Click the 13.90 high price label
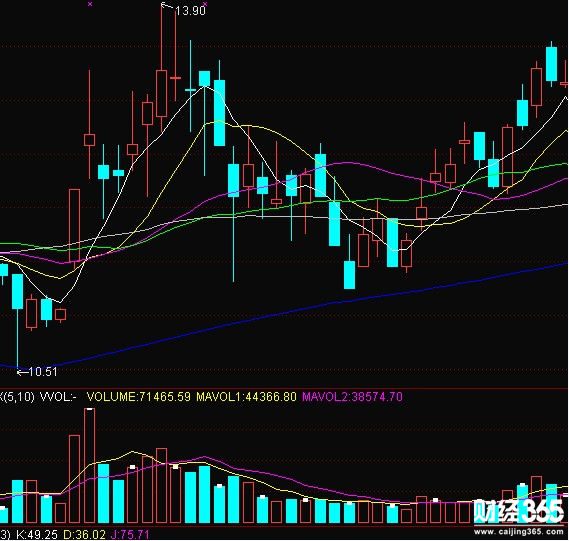 [x=191, y=11]
